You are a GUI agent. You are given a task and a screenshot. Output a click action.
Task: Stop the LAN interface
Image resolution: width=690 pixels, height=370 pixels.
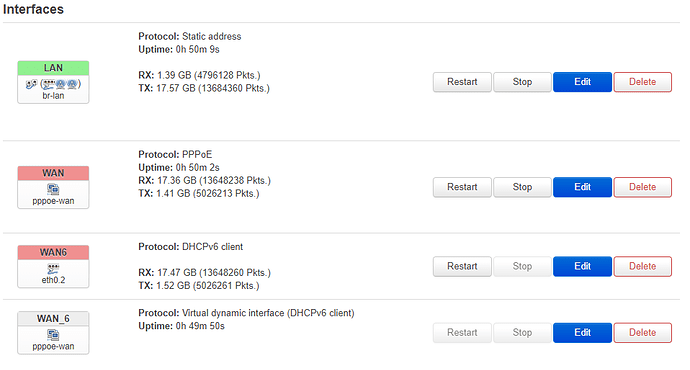coord(522,82)
